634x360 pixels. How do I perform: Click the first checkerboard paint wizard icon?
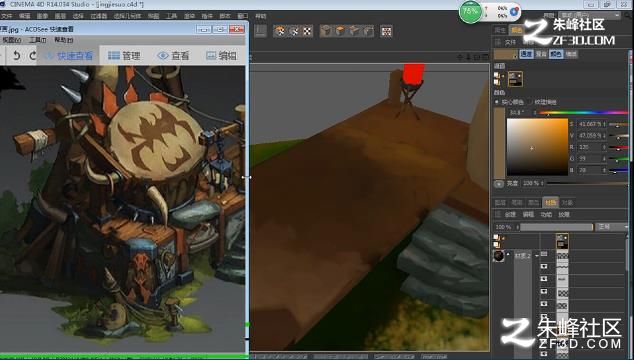pos(280,31)
